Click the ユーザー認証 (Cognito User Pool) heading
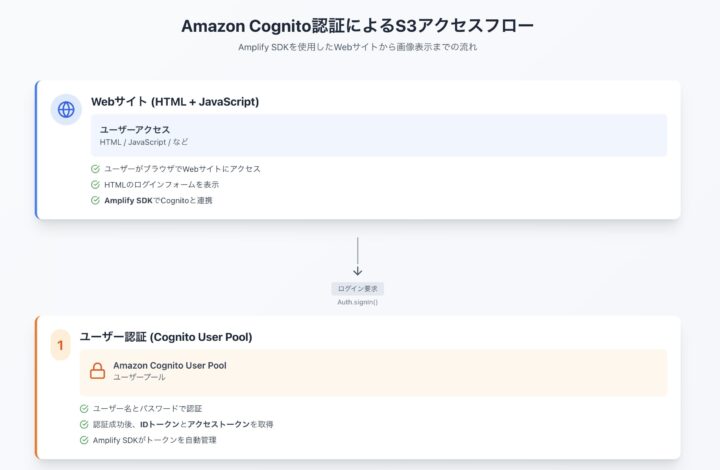 tap(165, 337)
